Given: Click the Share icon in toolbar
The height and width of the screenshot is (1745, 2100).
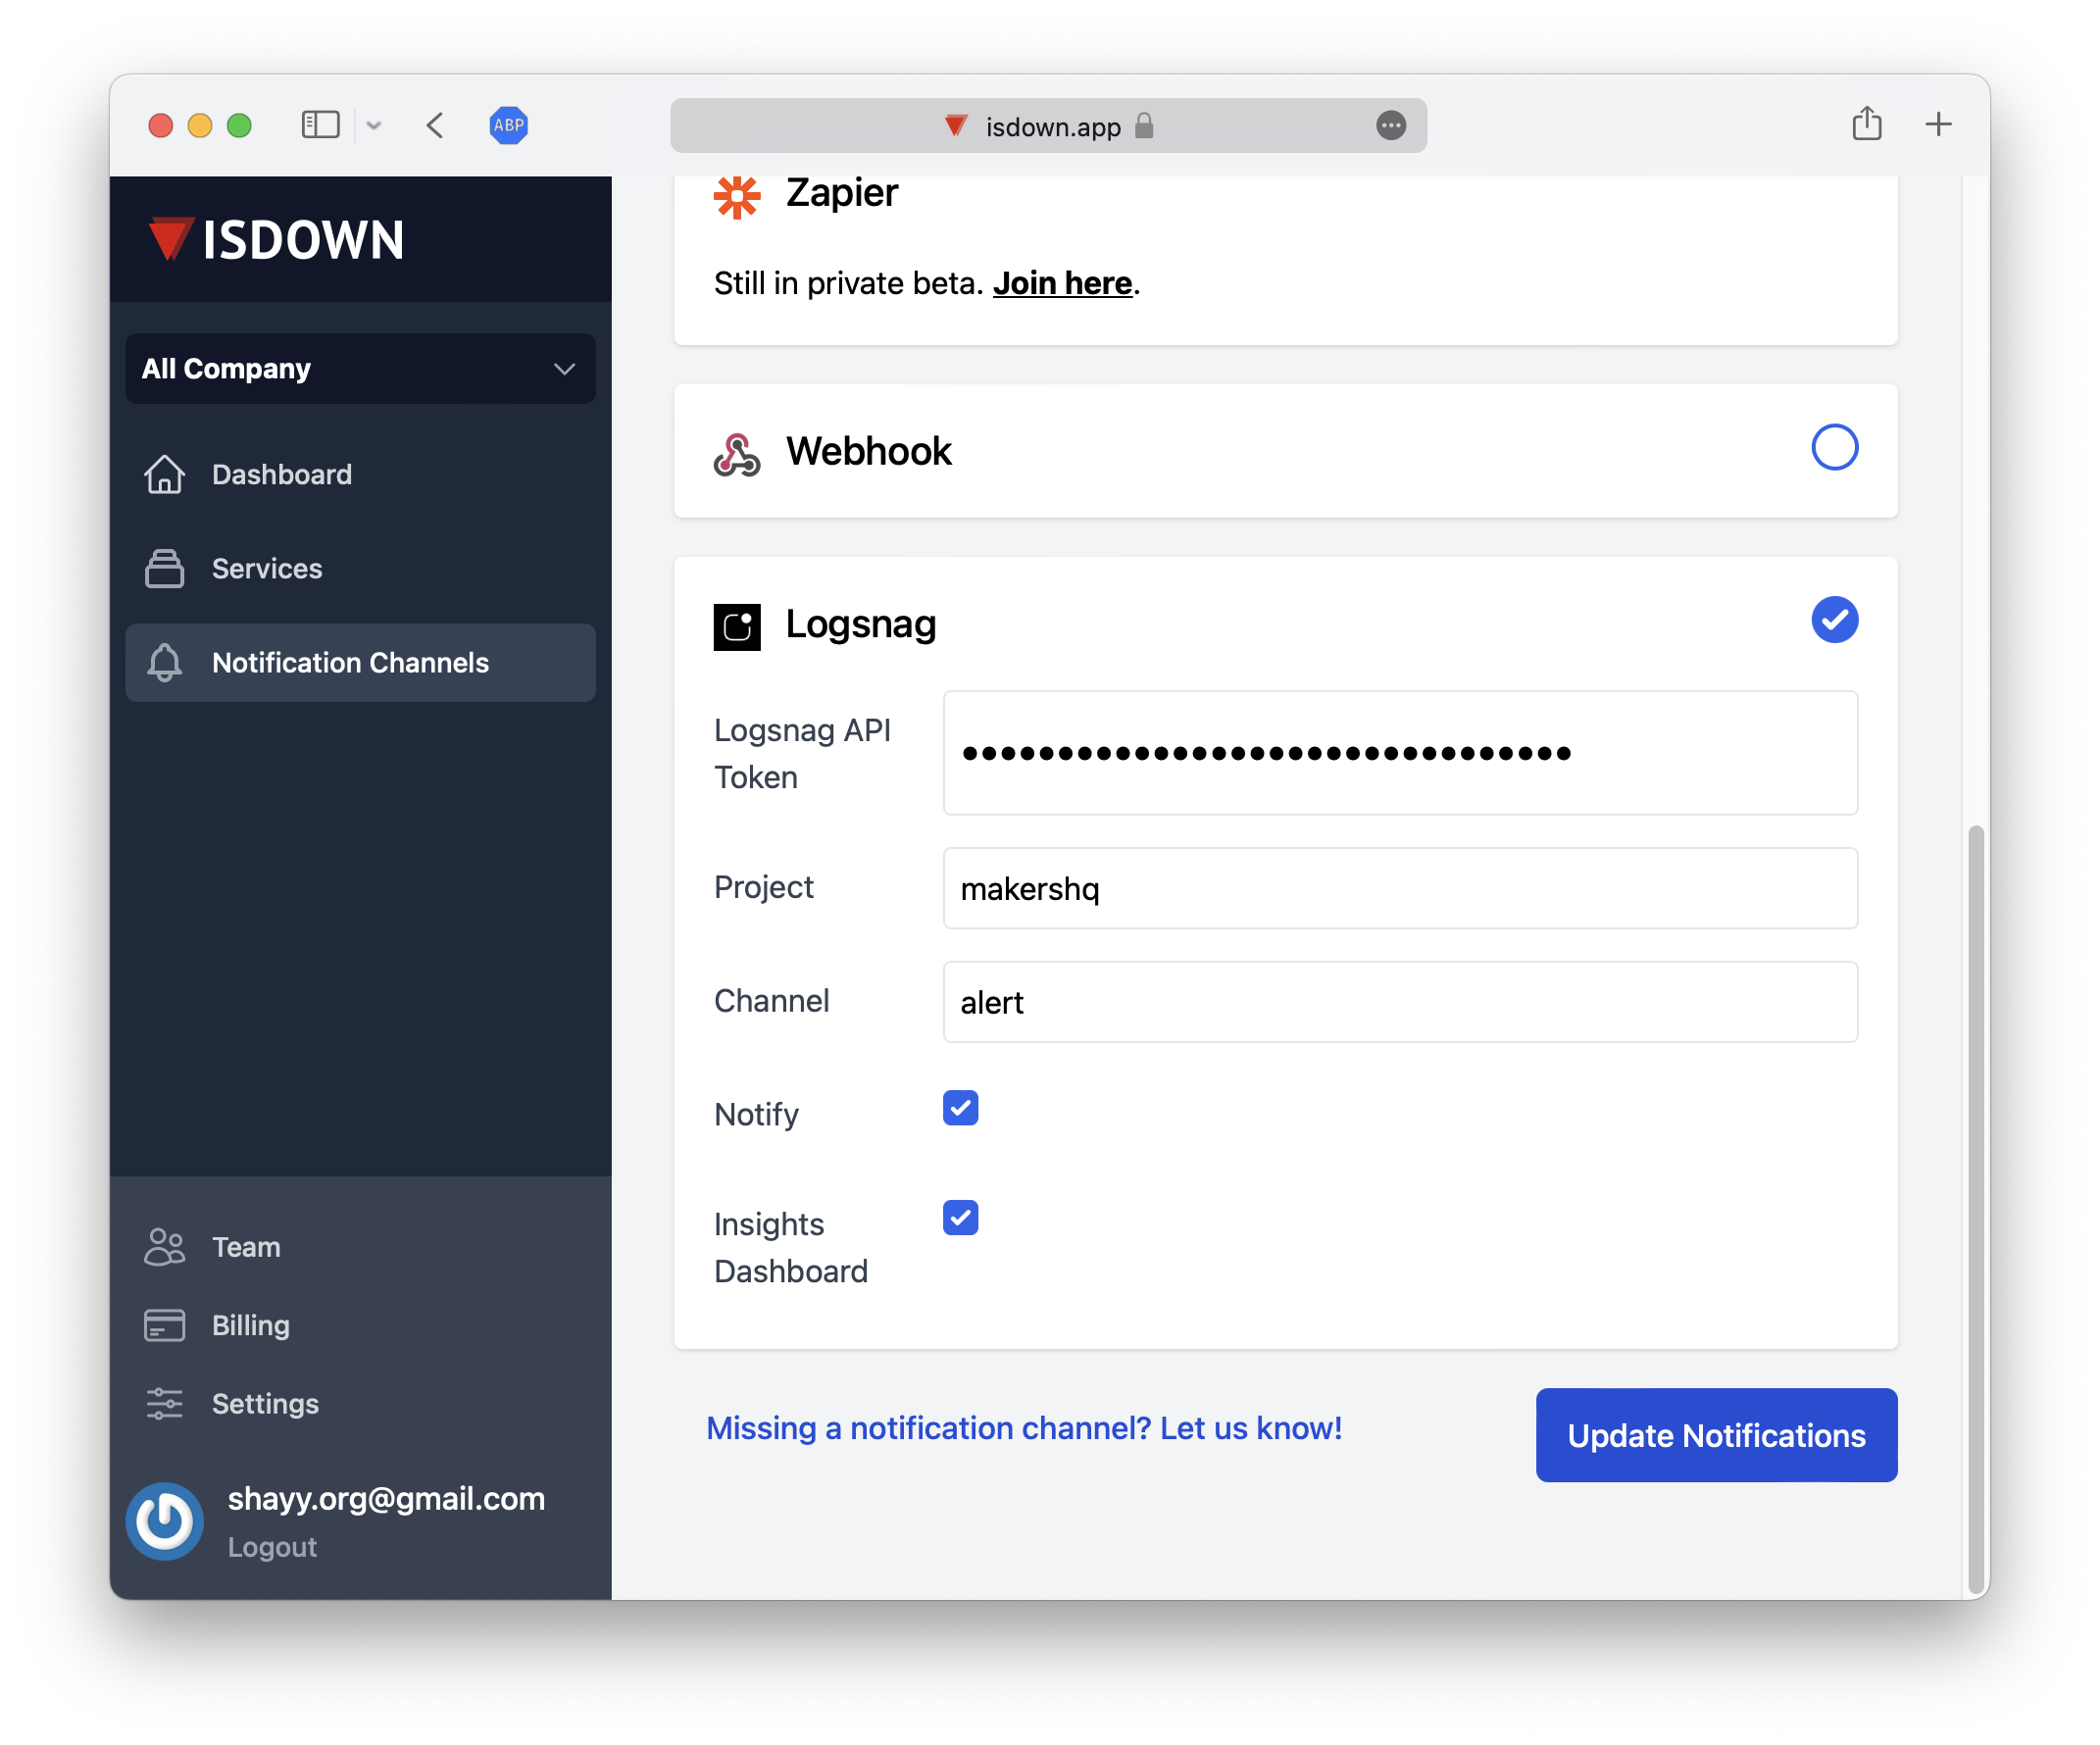Looking at the screenshot, I should tap(1866, 123).
